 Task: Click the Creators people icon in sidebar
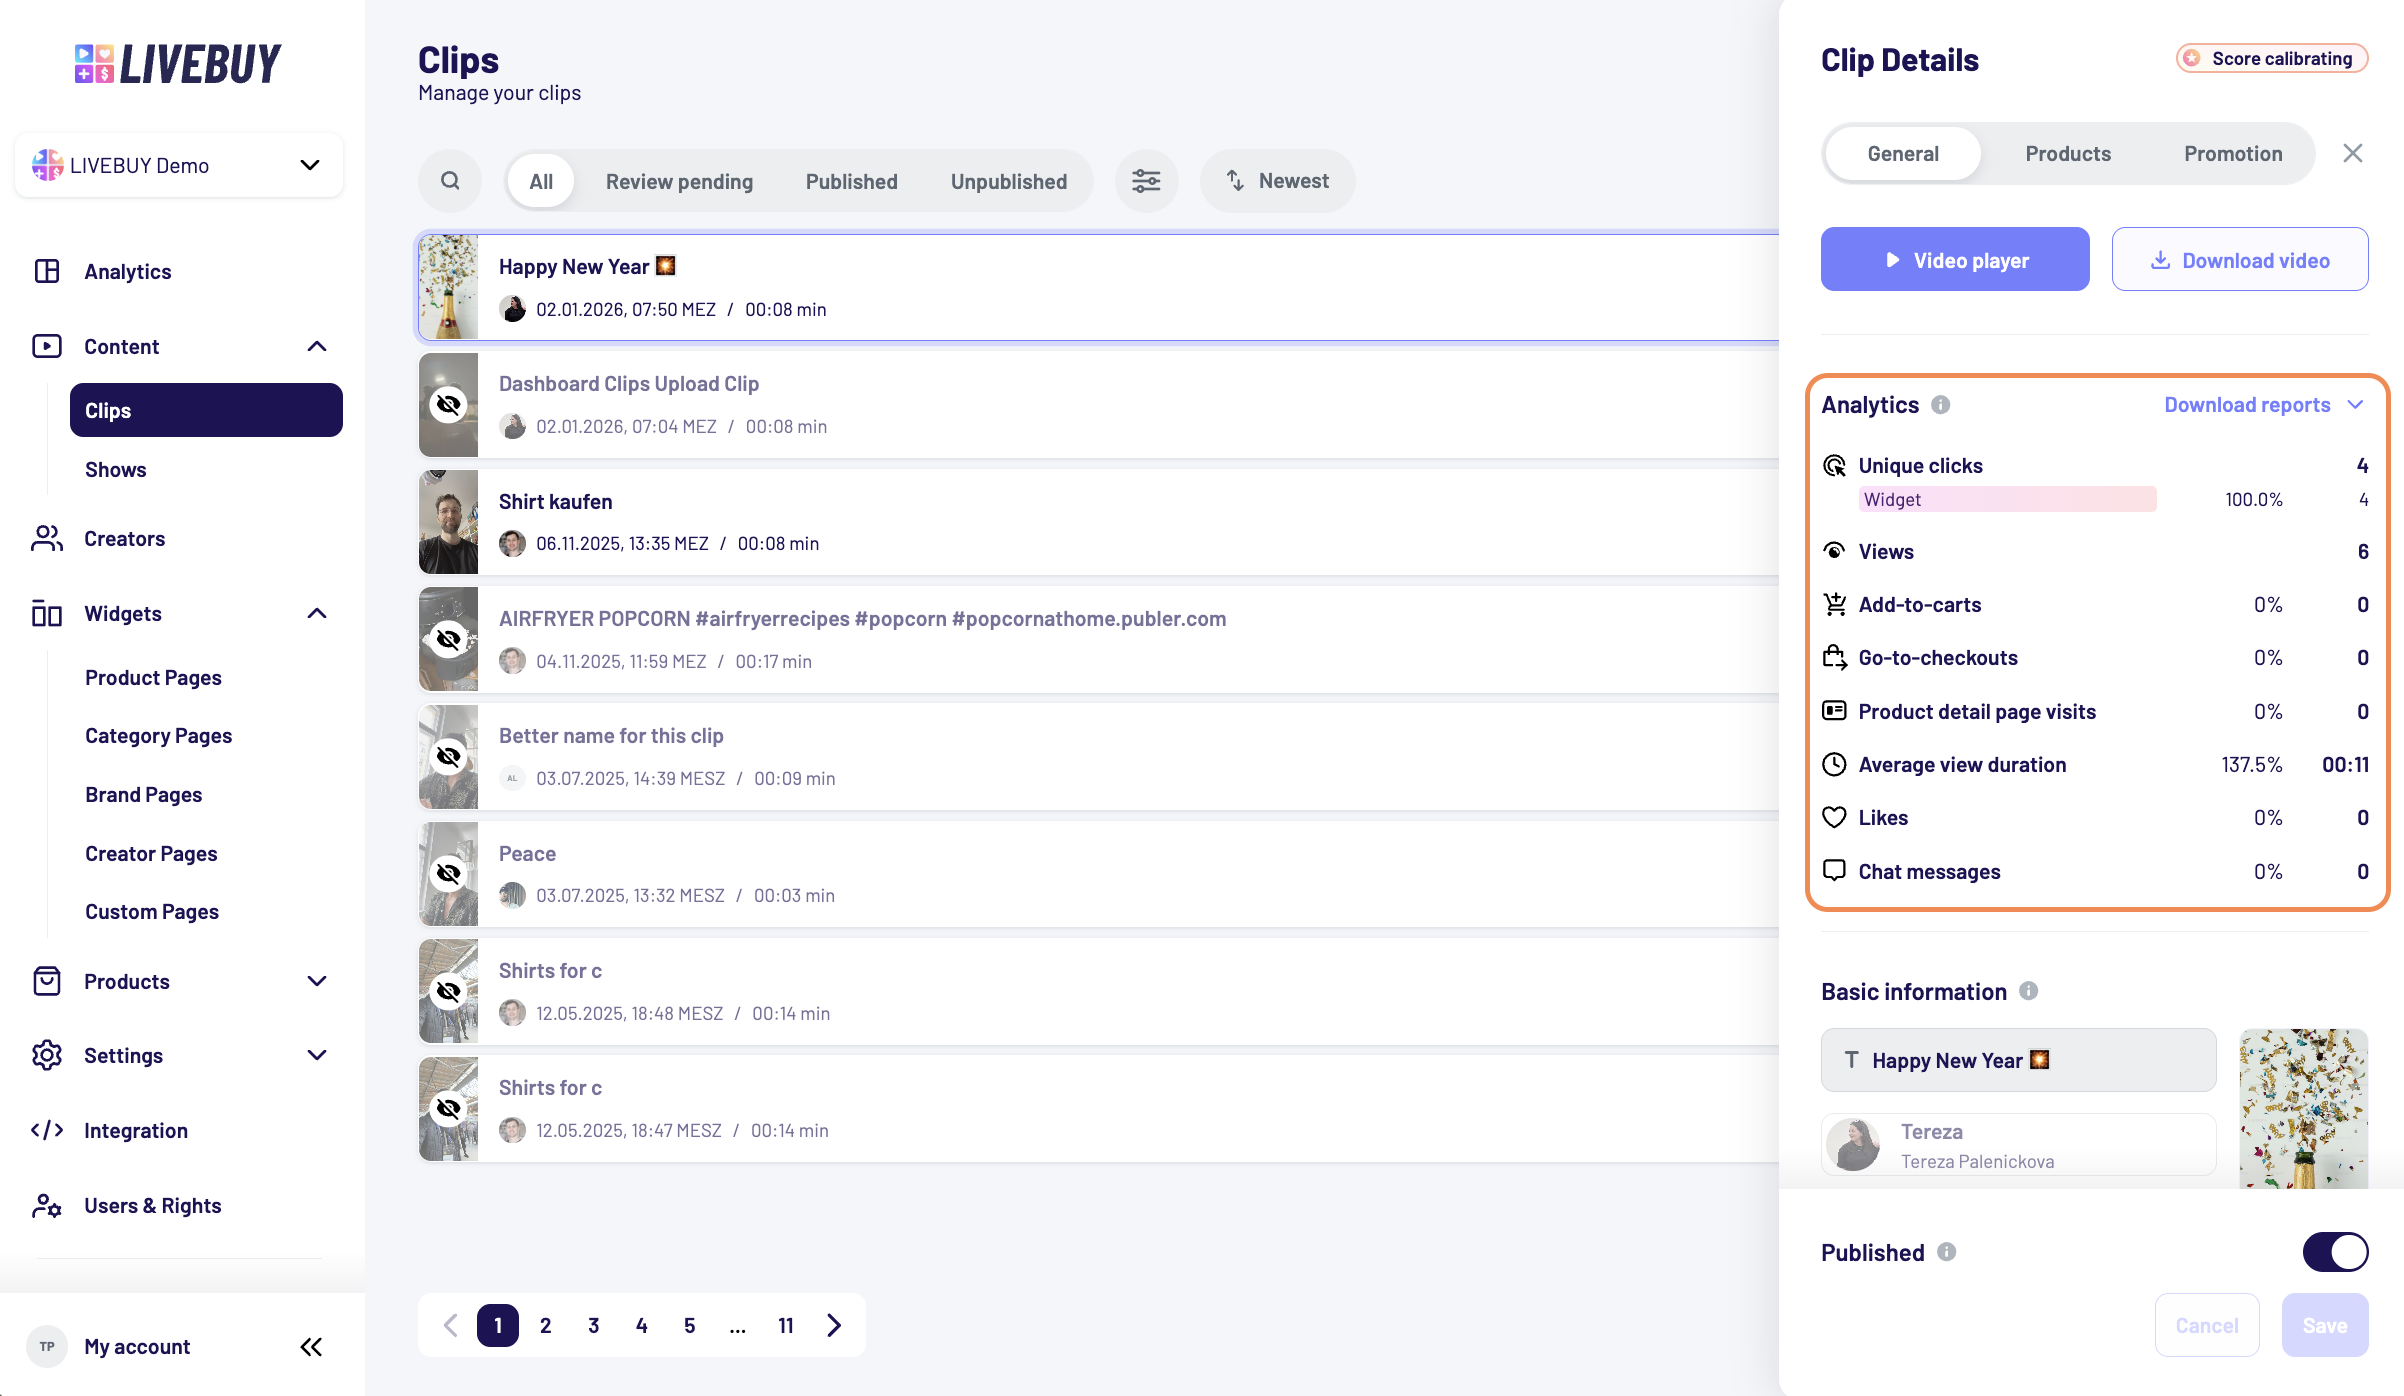[47, 538]
